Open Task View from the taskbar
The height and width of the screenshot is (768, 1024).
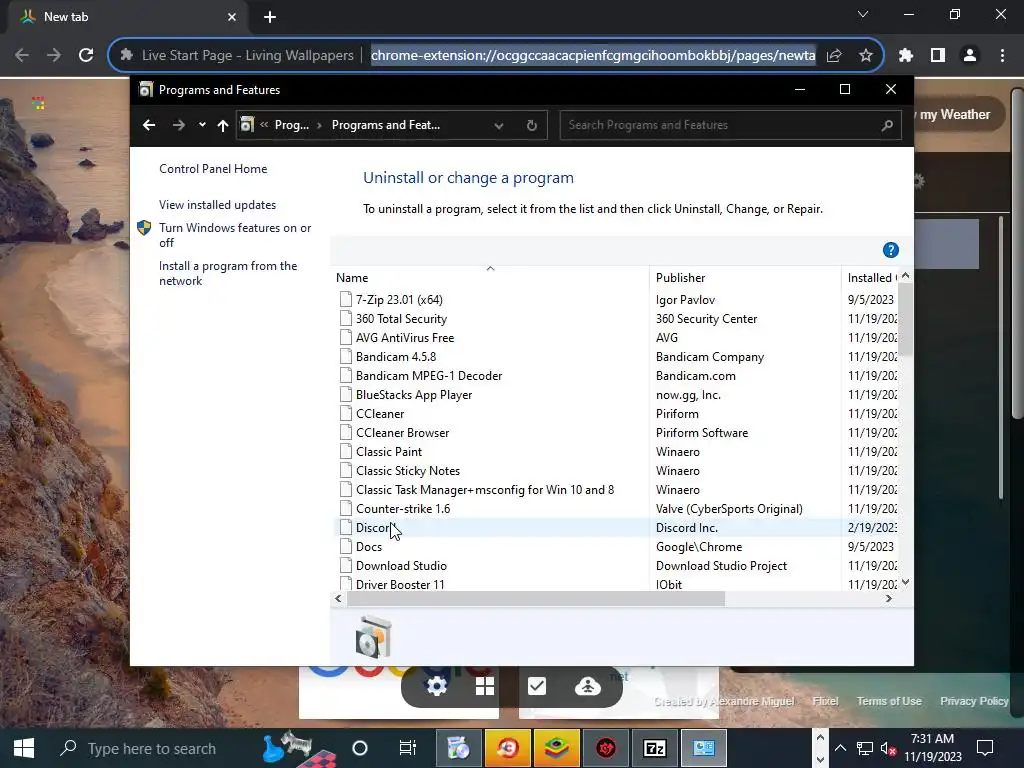tap(408, 748)
